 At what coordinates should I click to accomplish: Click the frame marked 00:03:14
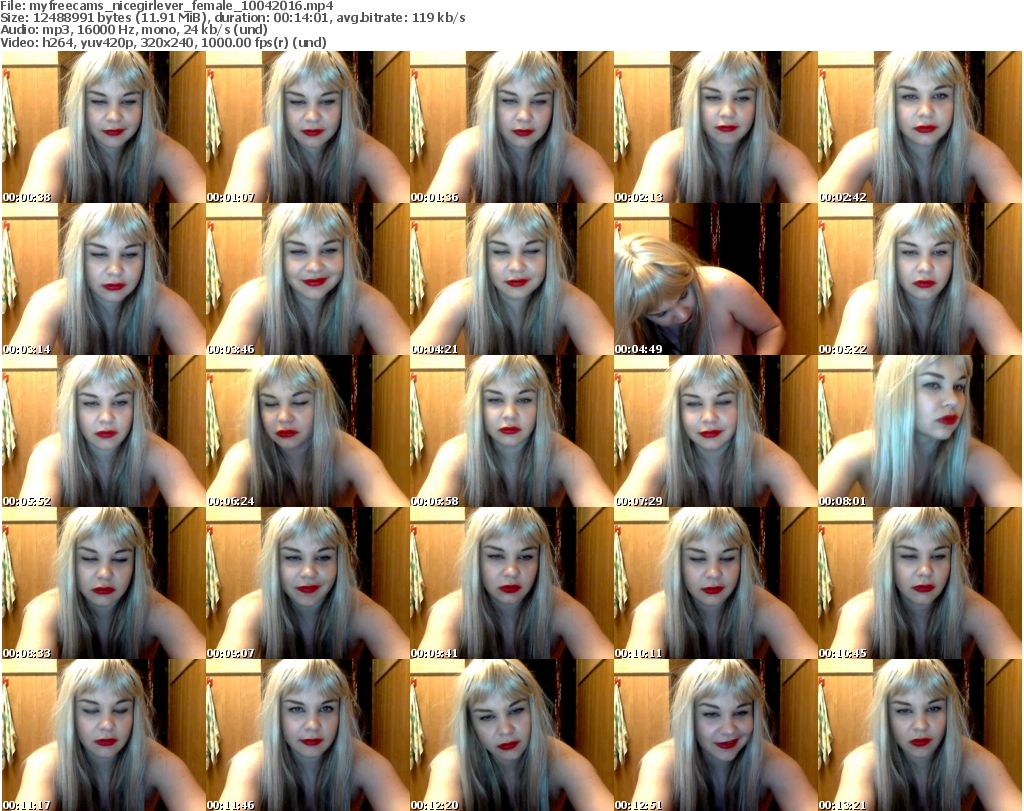(103, 279)
